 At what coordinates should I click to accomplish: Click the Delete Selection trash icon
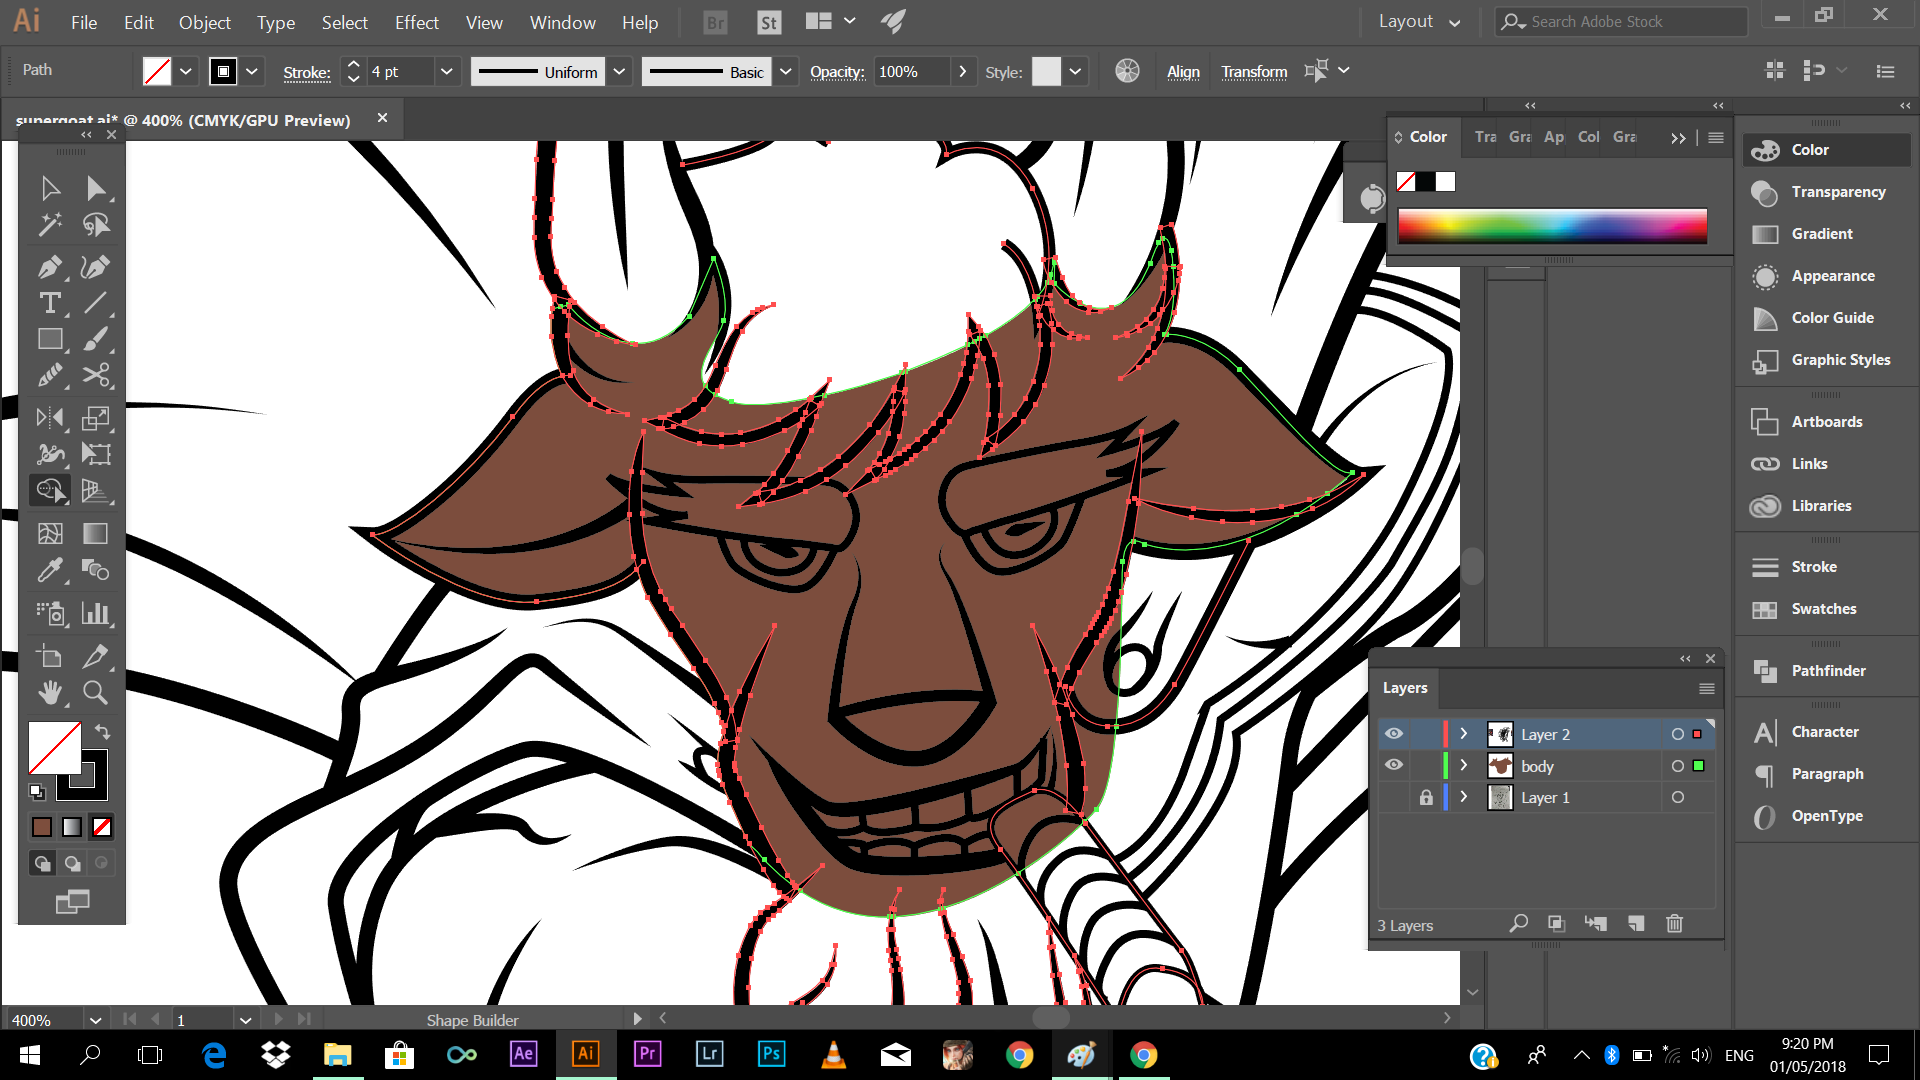[x=1674, y=924]
